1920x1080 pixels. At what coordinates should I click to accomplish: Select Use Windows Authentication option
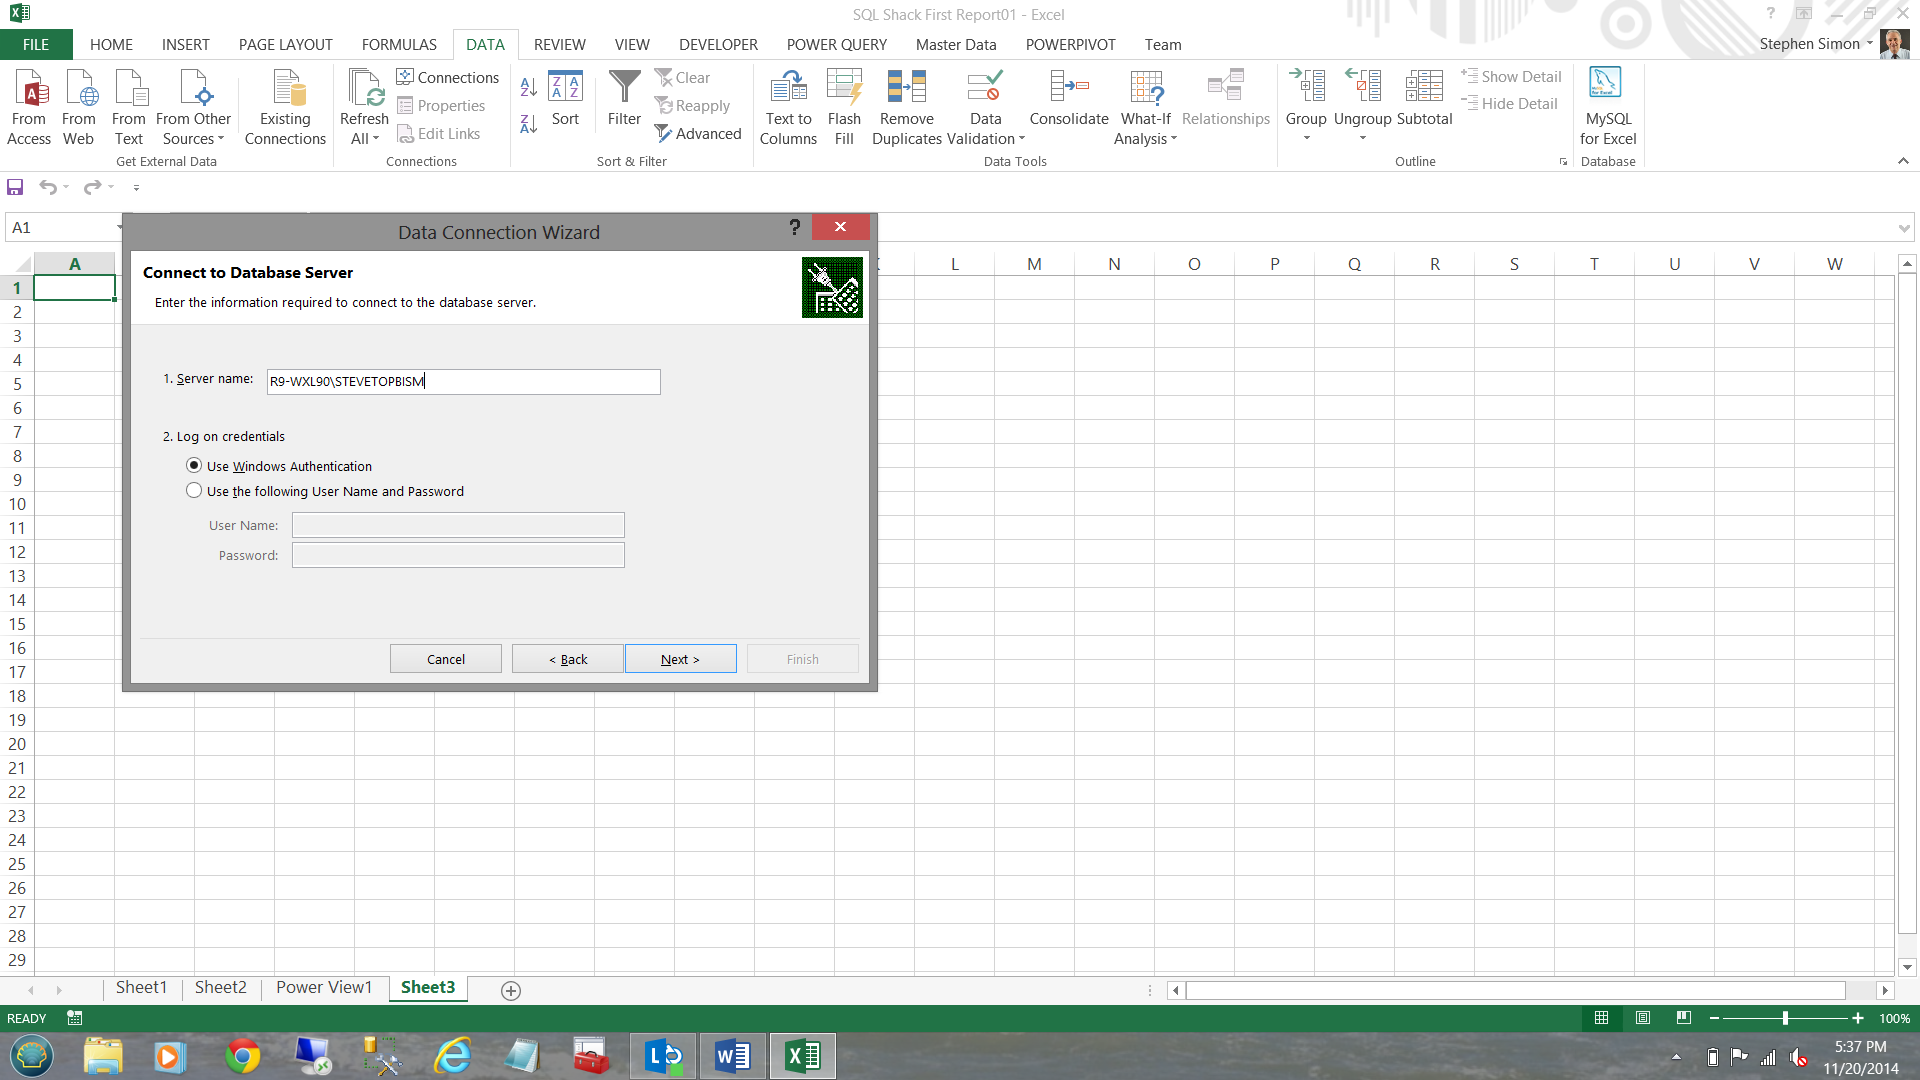[x=194, y=466]
